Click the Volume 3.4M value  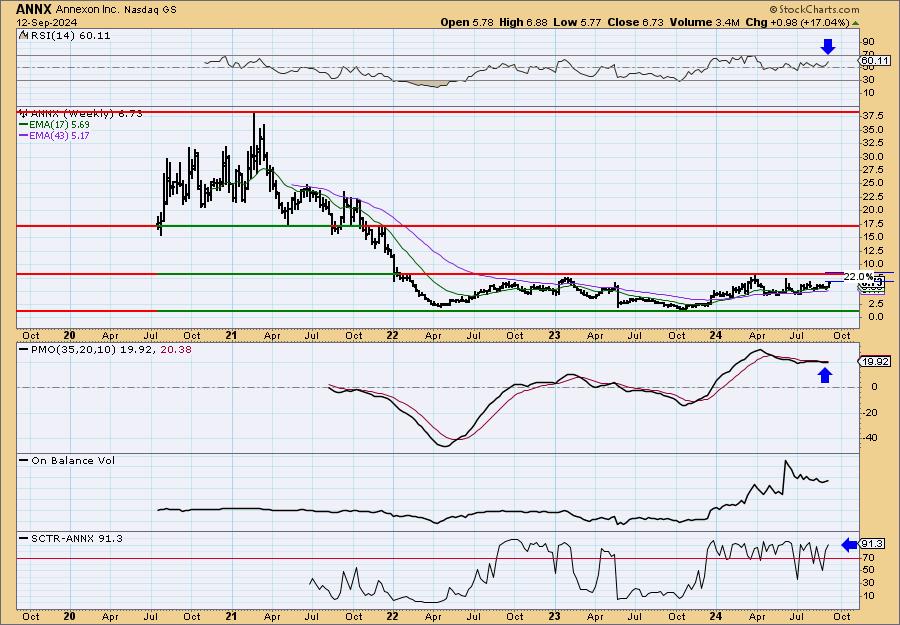click(x=705, y=22)
